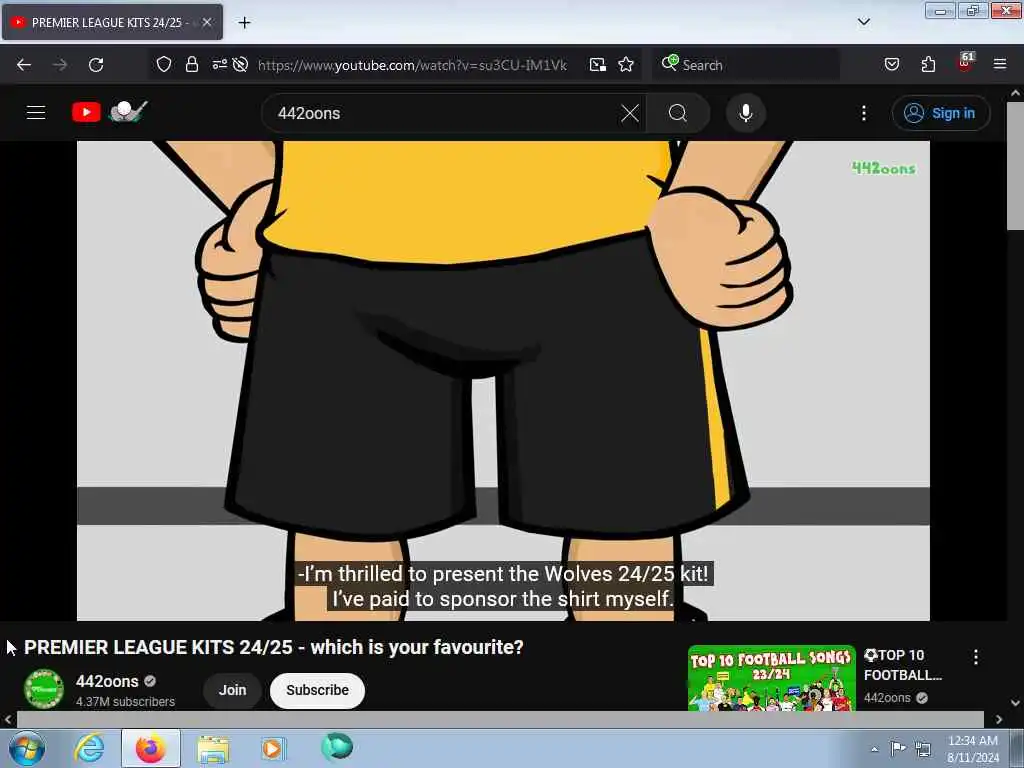Image resolution: width=1024 pixels, height=768 pixels.
Task: Open a new browser tab
Action: [x=244, y=23]
